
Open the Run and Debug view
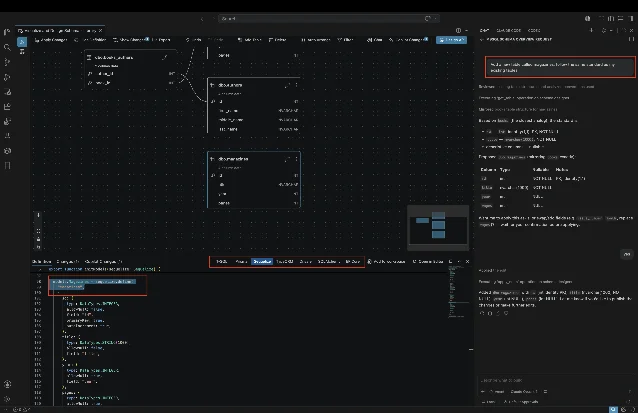click(x=7, y=77)
